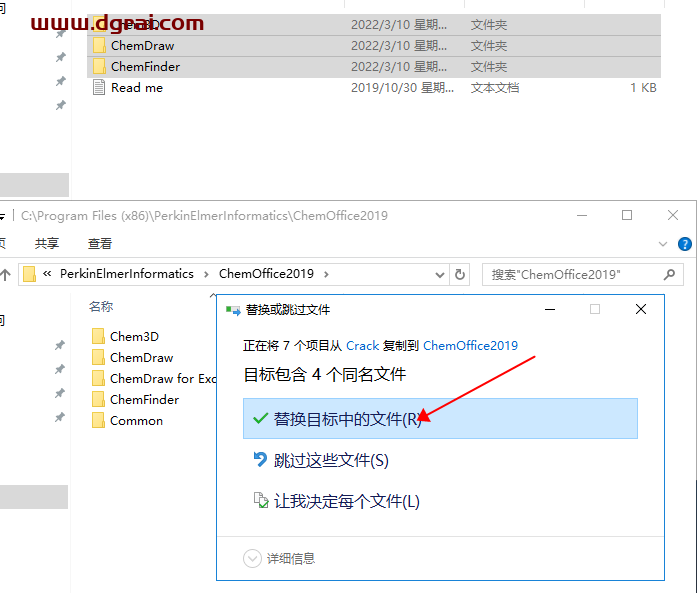Minimize the replace or skip files dialog
Image resolution: width=697 pixels, height=593 pixels.
(550, 309)
